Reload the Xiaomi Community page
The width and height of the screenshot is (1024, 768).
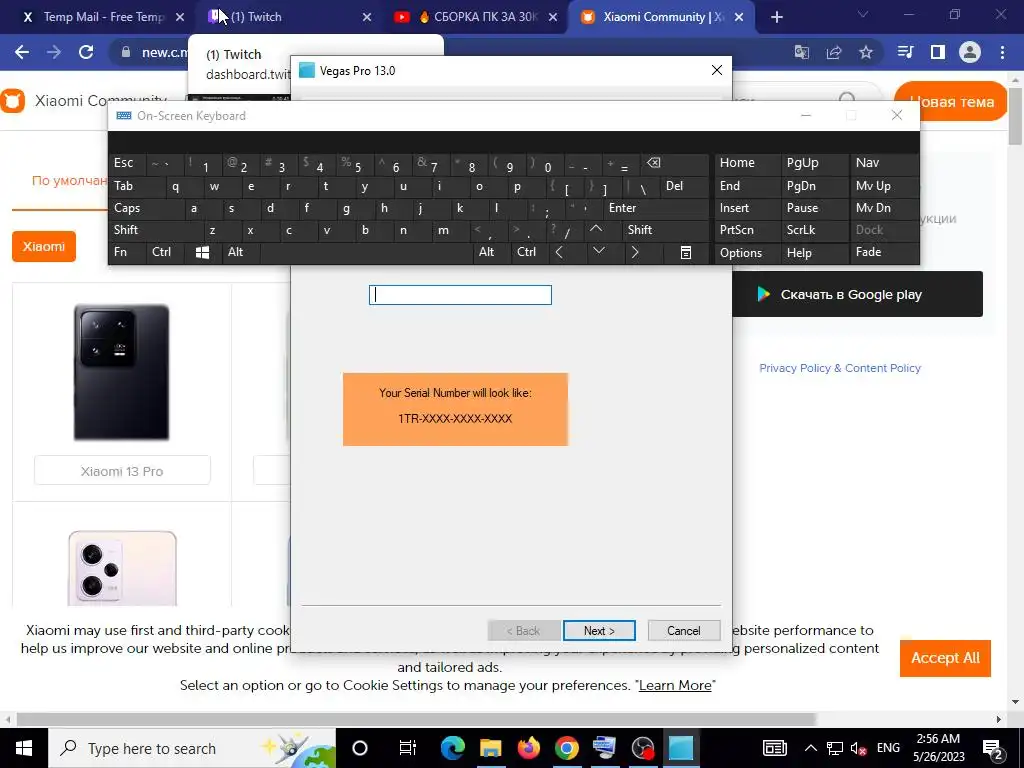click(x=86, y=52)
